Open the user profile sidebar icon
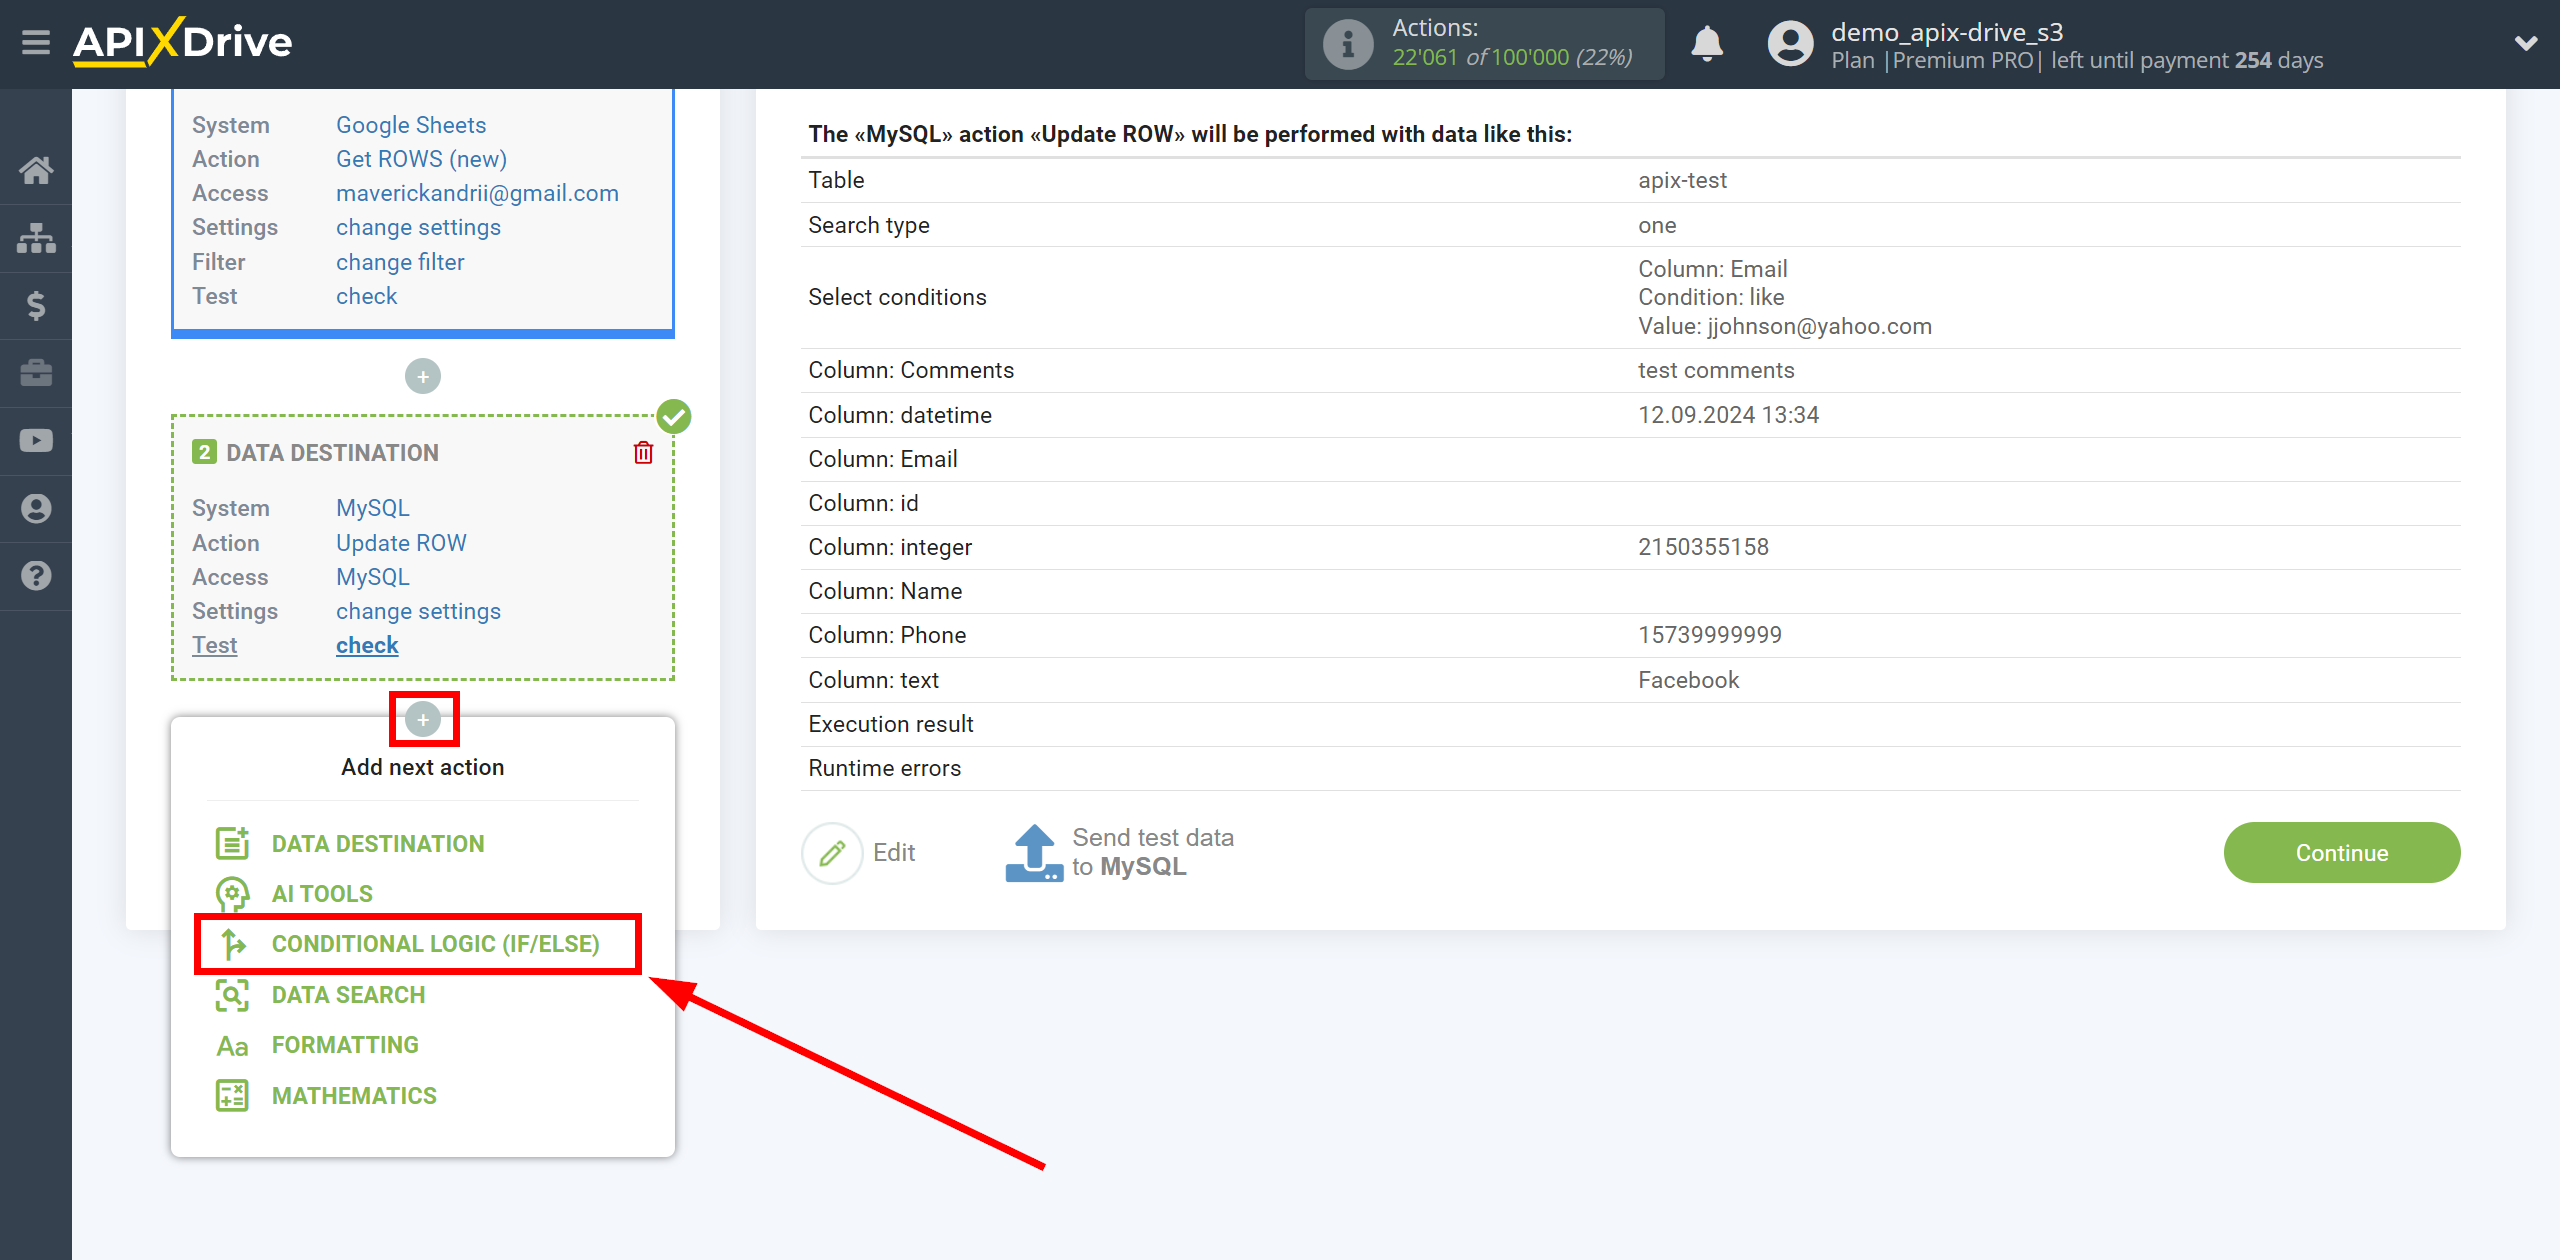Viewport: 2560px width, 1260px height. [x=36, y=508]
